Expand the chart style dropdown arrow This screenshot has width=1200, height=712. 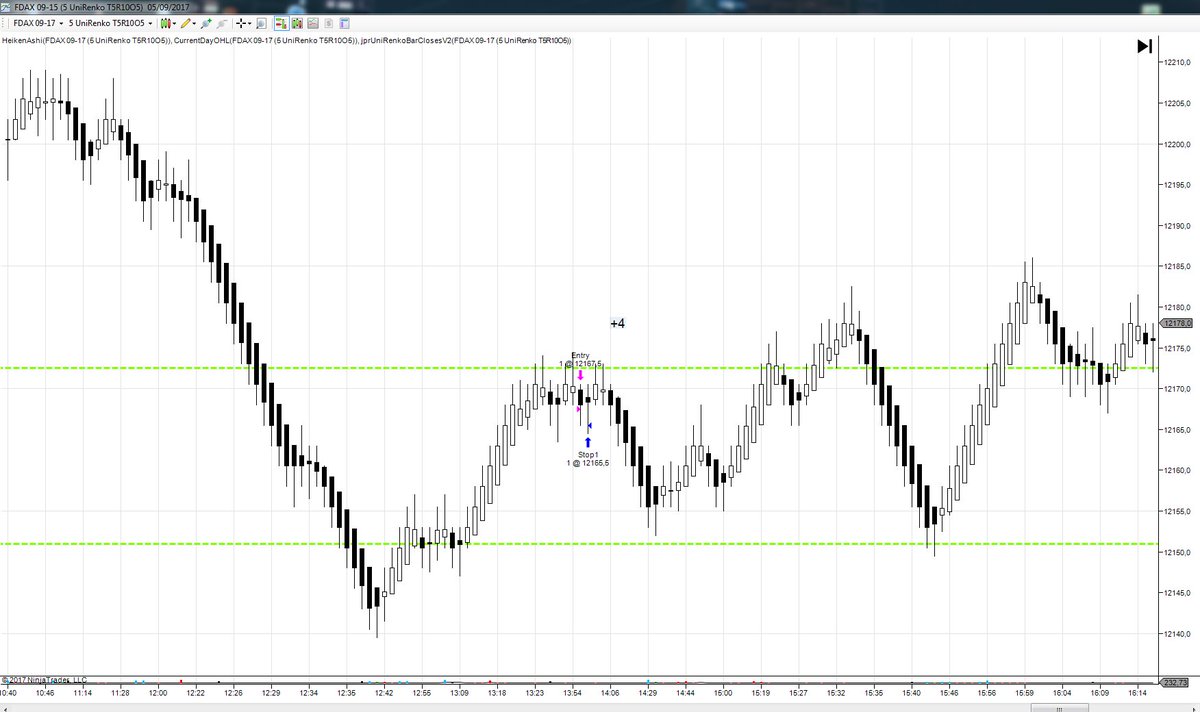175,23
